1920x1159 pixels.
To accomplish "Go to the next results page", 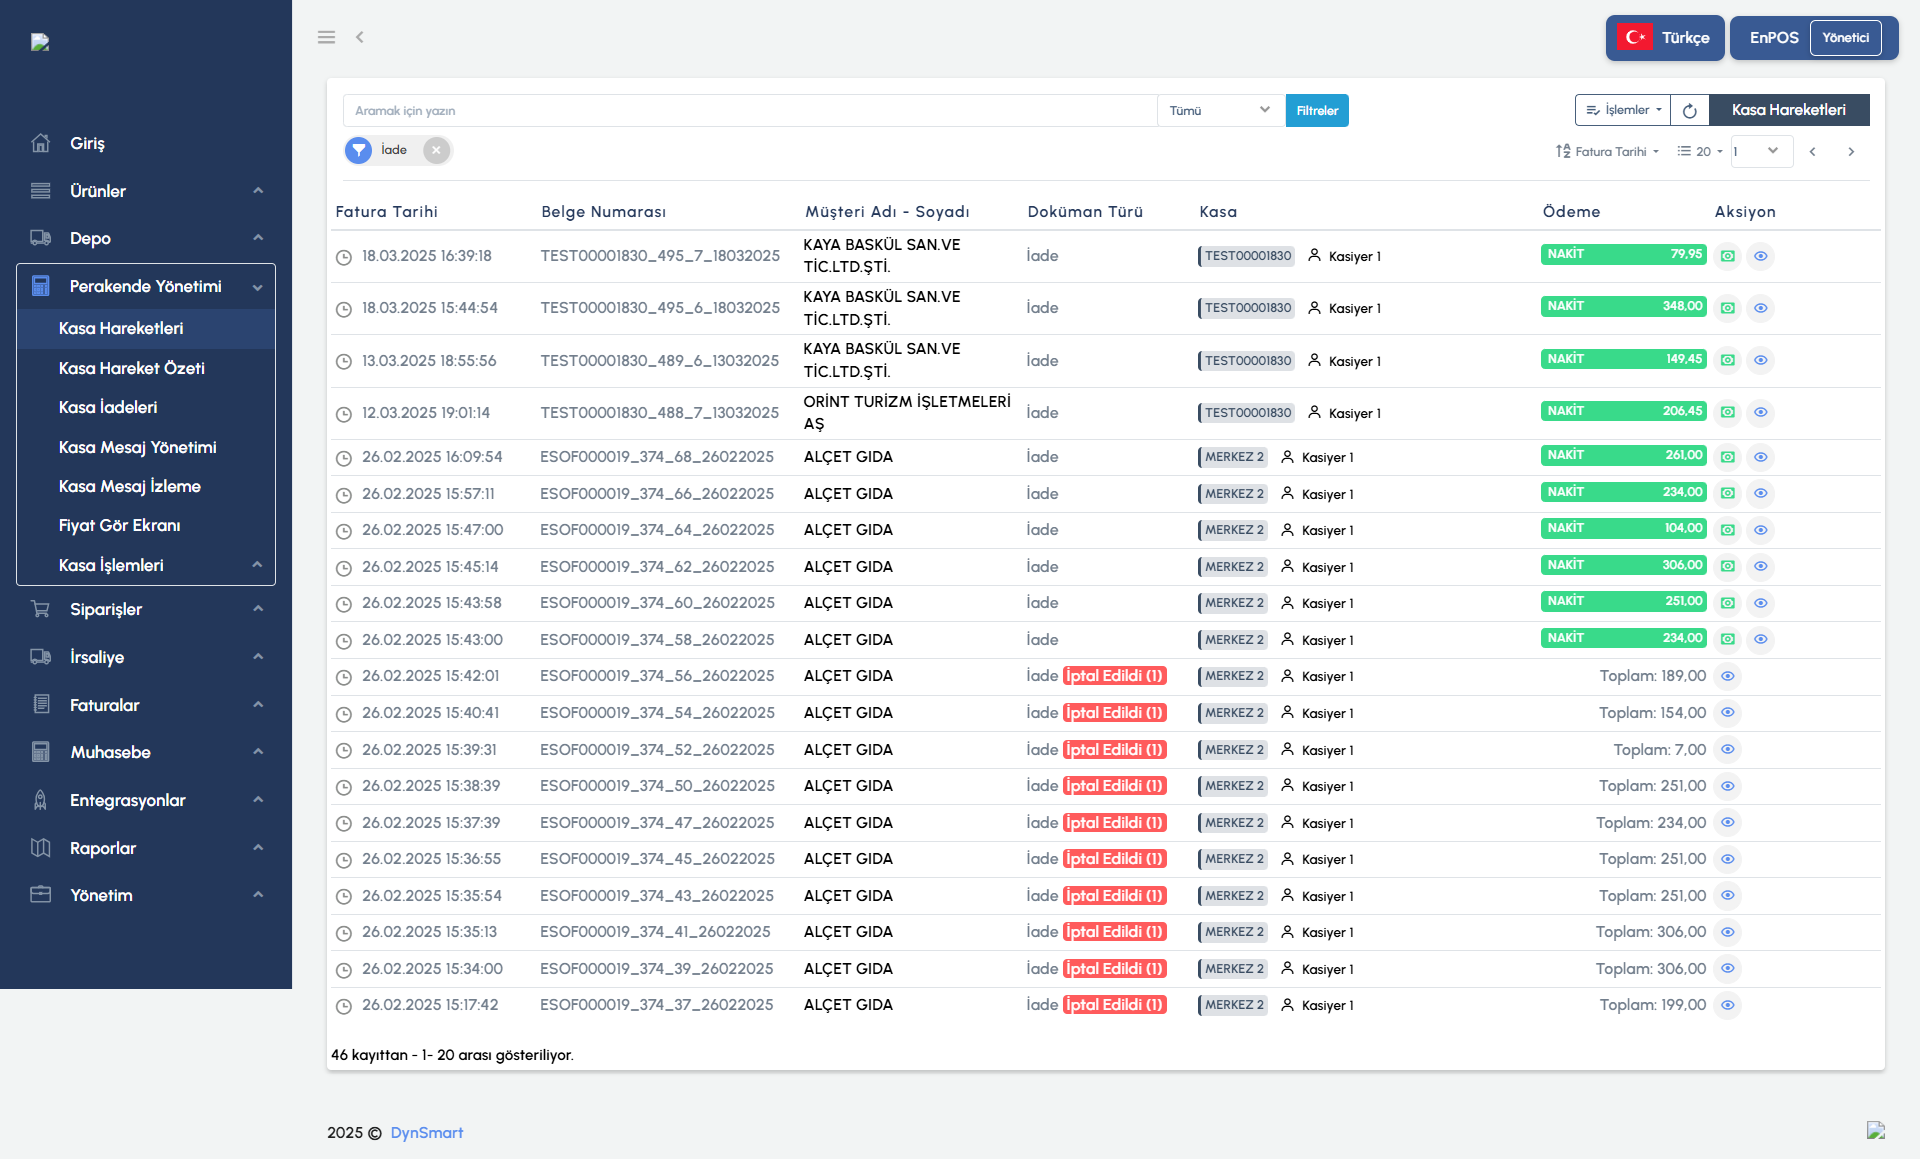I will [x=1851, y=152].
